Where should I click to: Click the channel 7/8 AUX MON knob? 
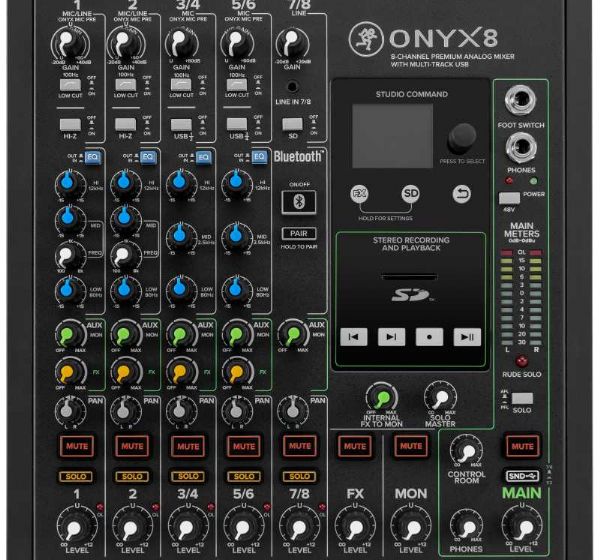pos(293,335)
